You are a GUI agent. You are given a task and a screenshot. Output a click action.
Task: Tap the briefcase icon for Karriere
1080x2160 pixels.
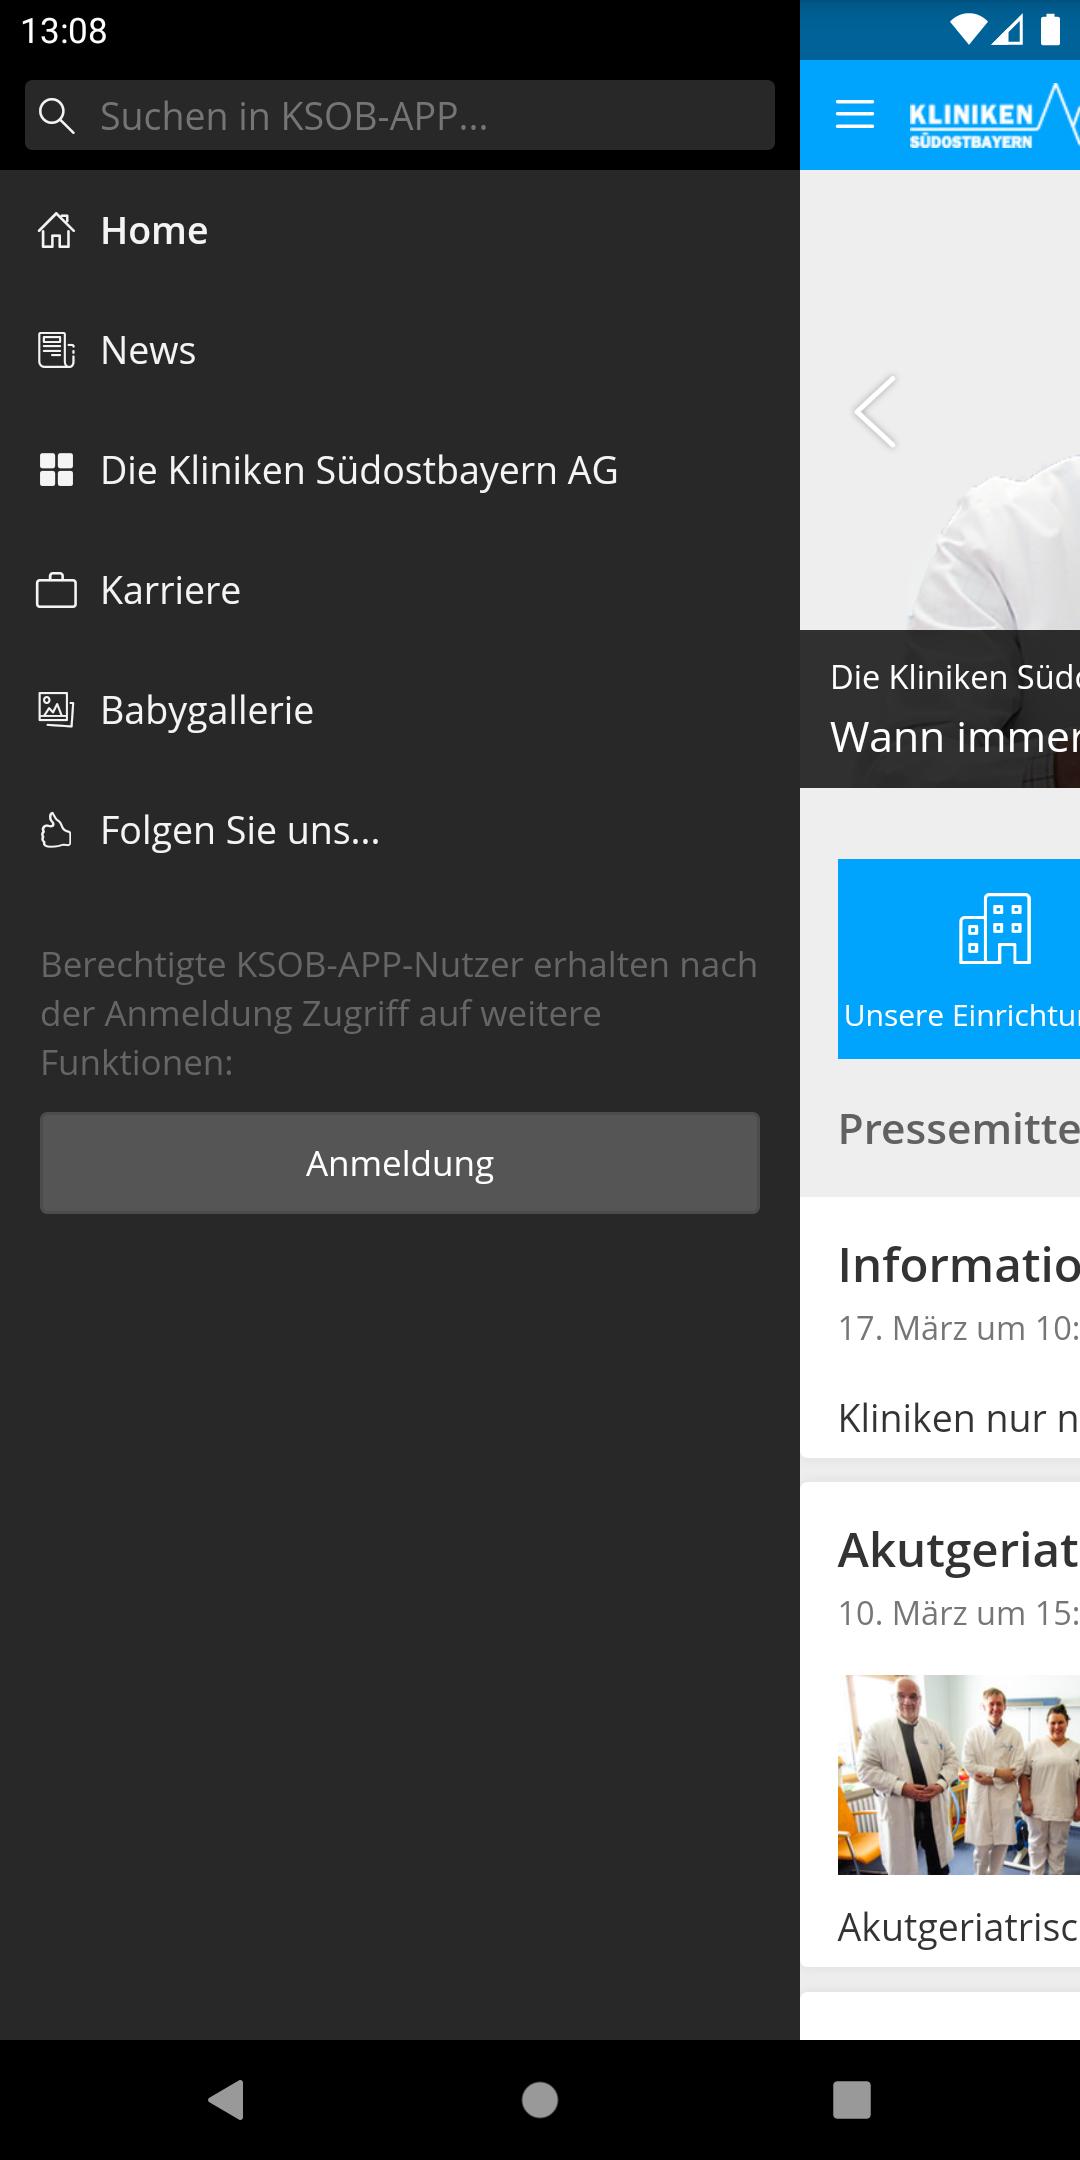click(56, 590)
